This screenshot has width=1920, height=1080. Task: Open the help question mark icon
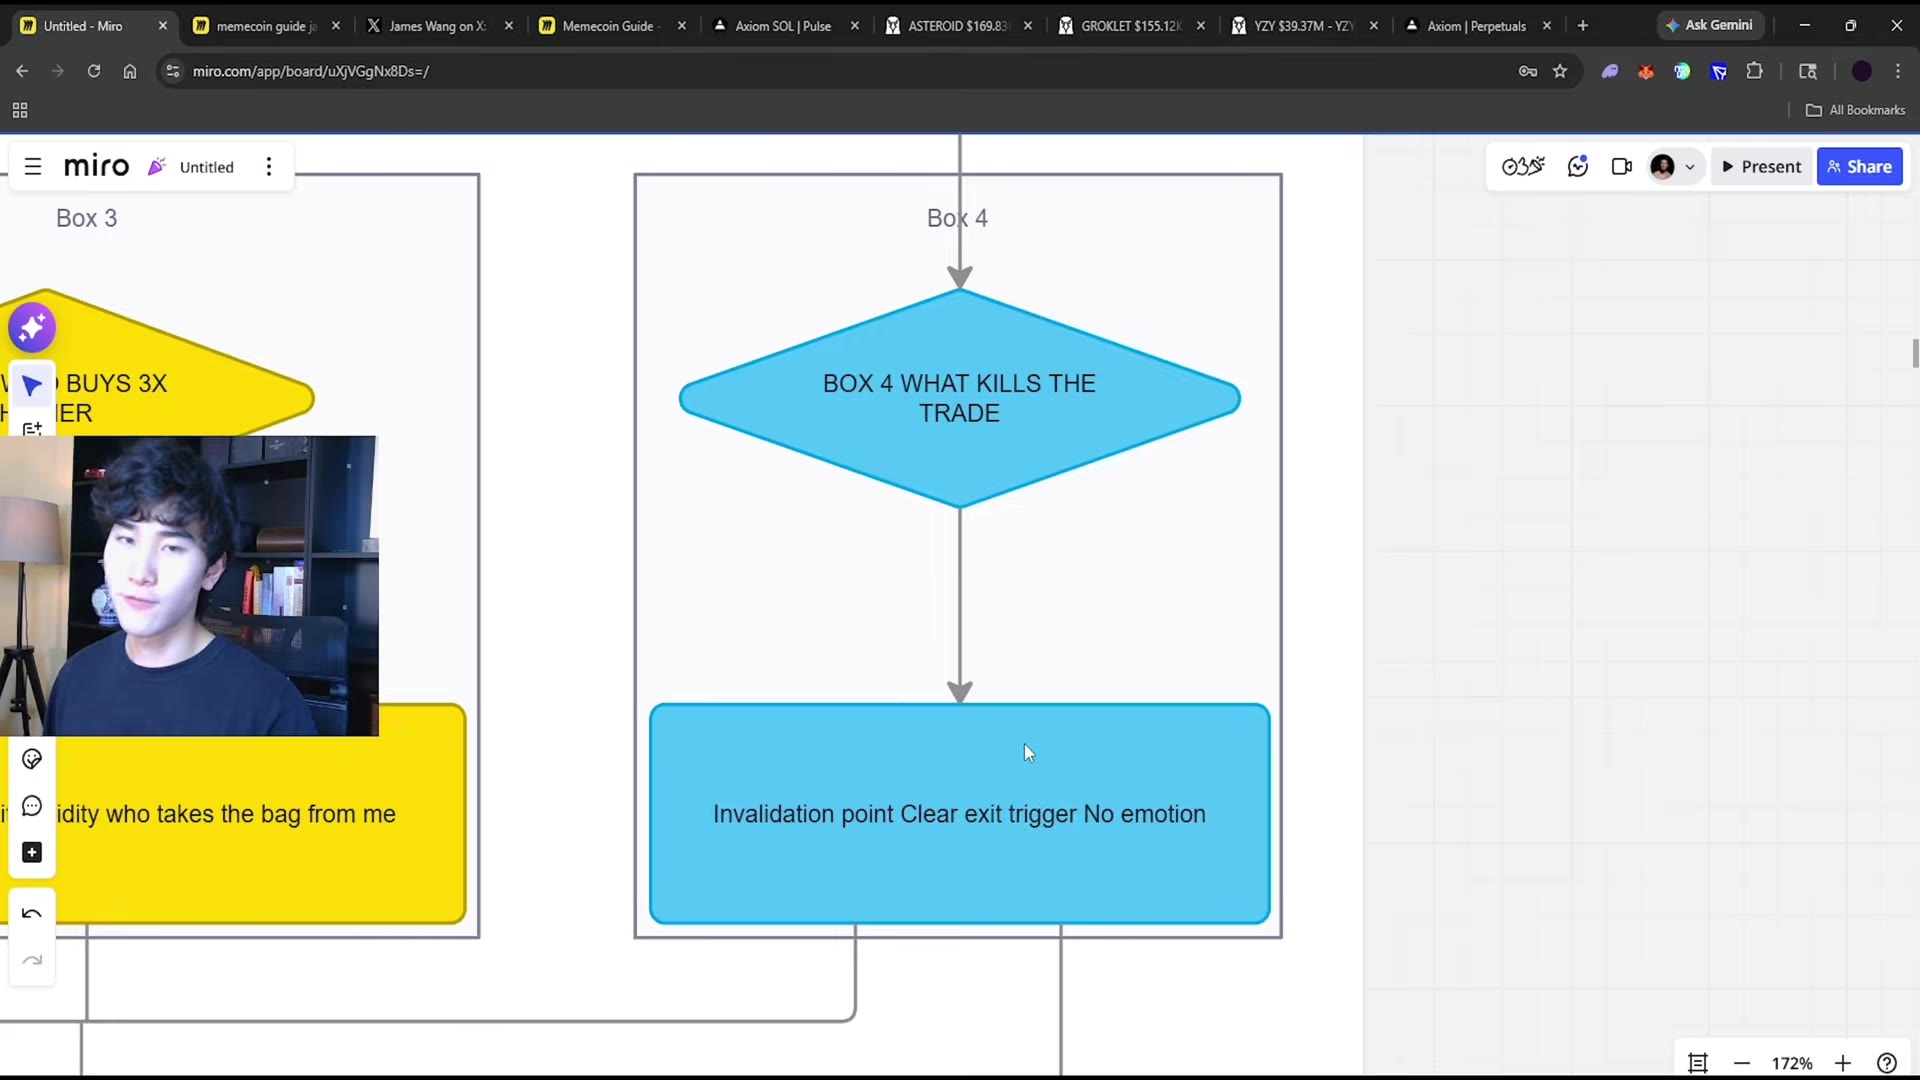tap(1887, 1063)
